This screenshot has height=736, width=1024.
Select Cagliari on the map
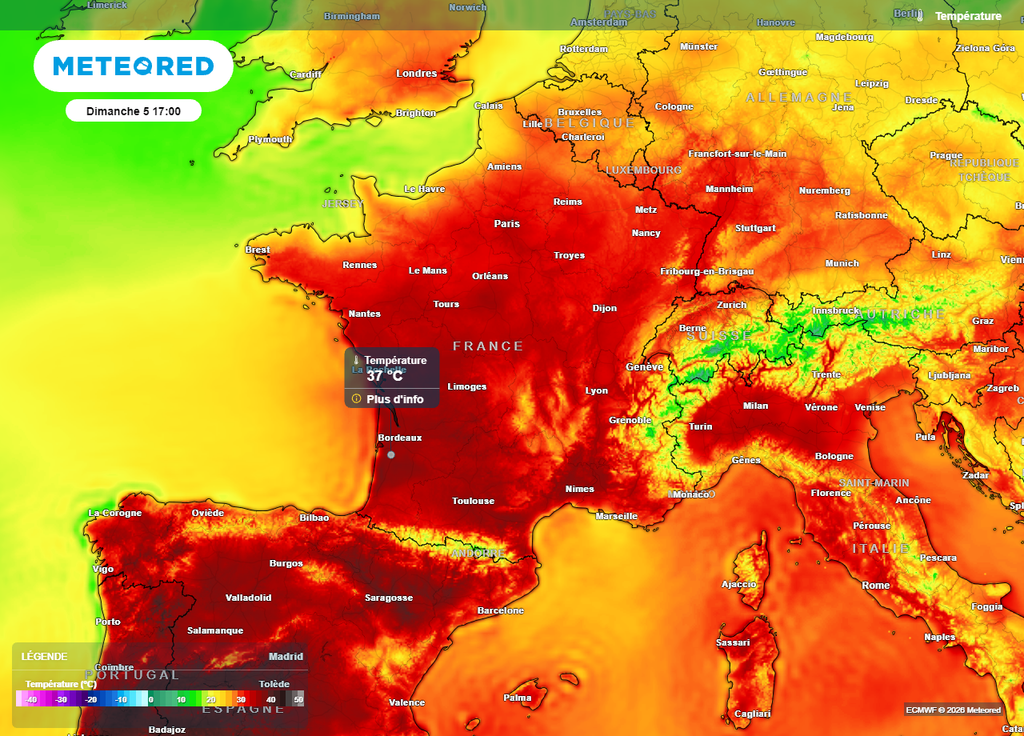(x=752, y=714)
